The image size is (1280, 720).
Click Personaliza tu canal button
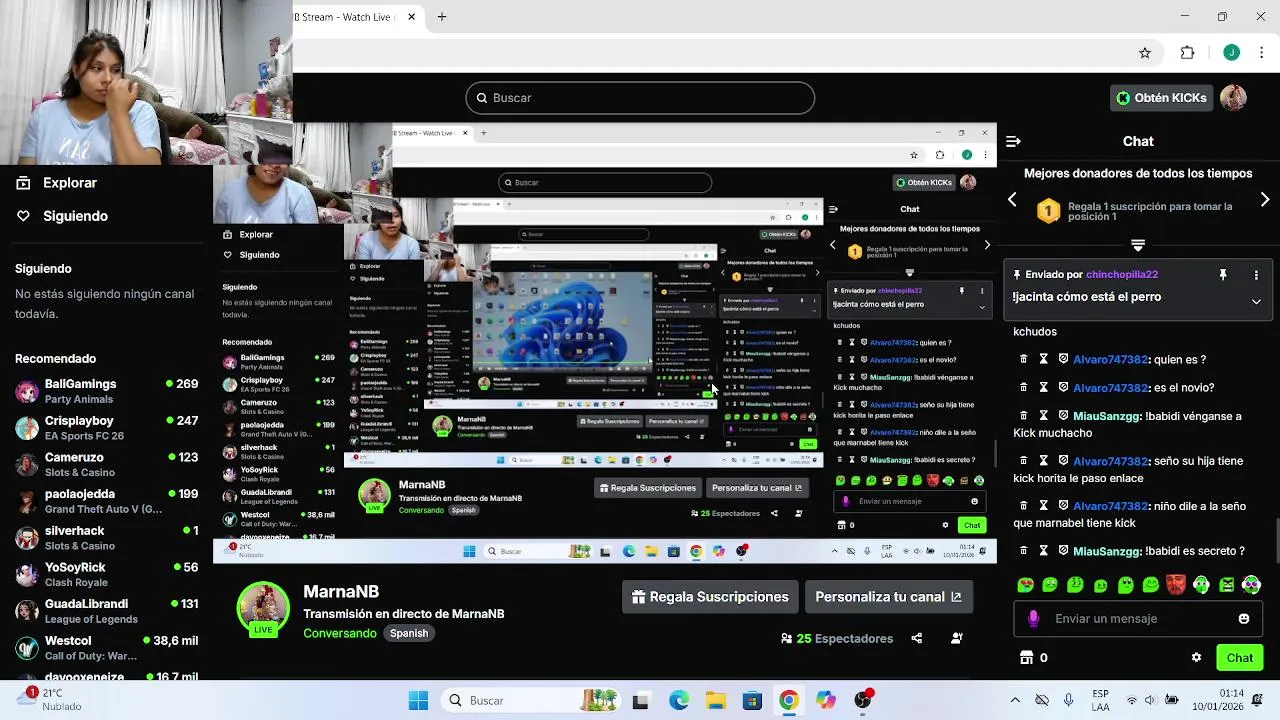click(888, 597)
